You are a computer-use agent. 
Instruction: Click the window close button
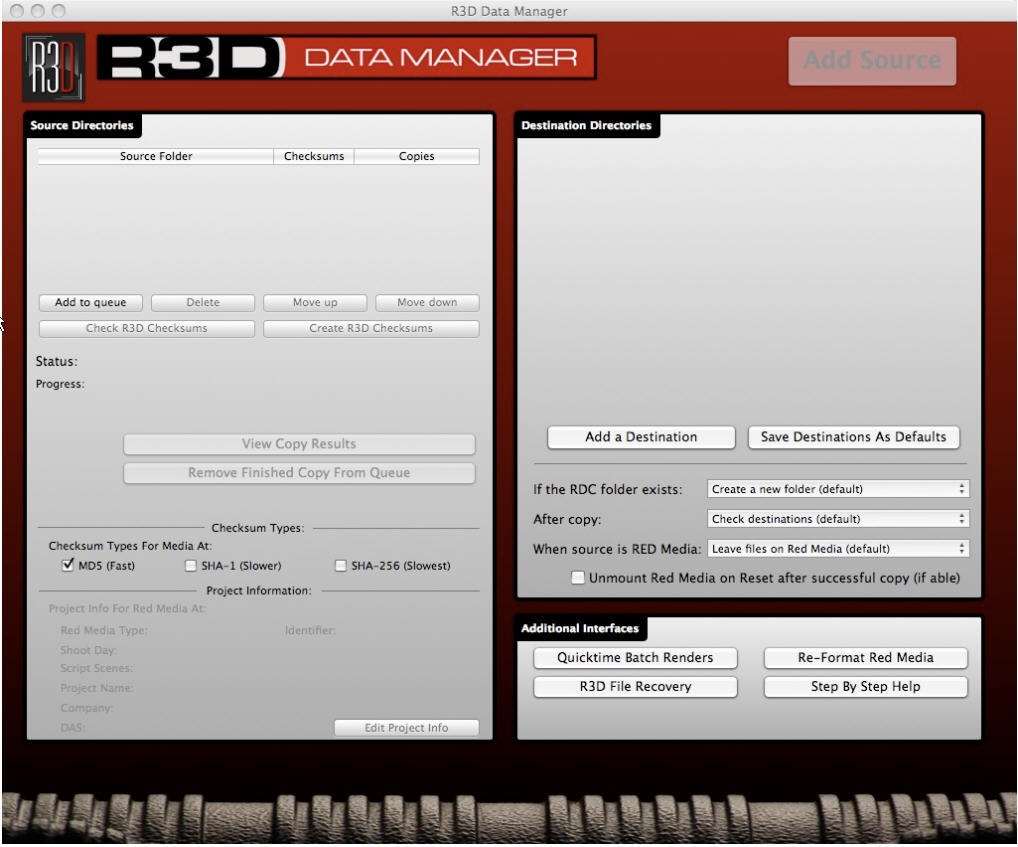pyautogui.click(x=18, y=11)
